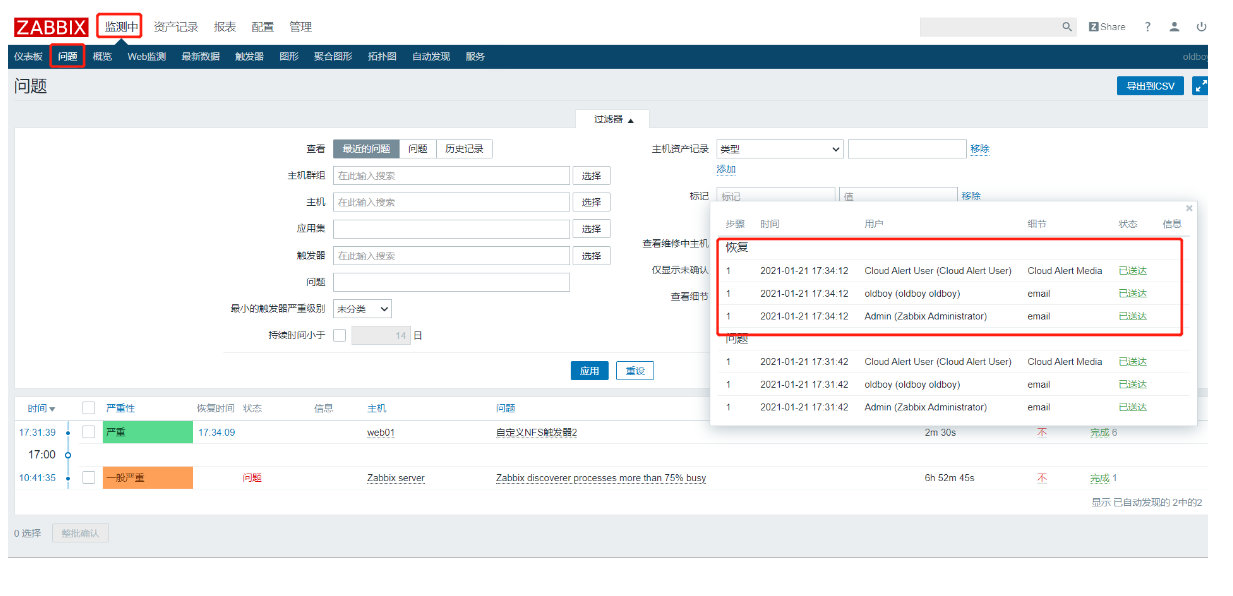Click the 导出到CSV button

1150,86
